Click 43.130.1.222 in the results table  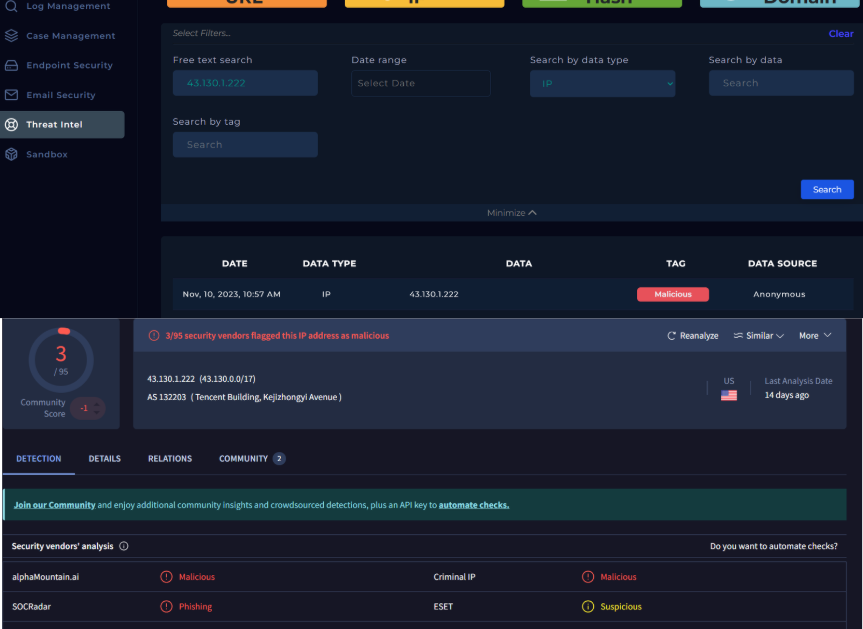tap(434, 294)
